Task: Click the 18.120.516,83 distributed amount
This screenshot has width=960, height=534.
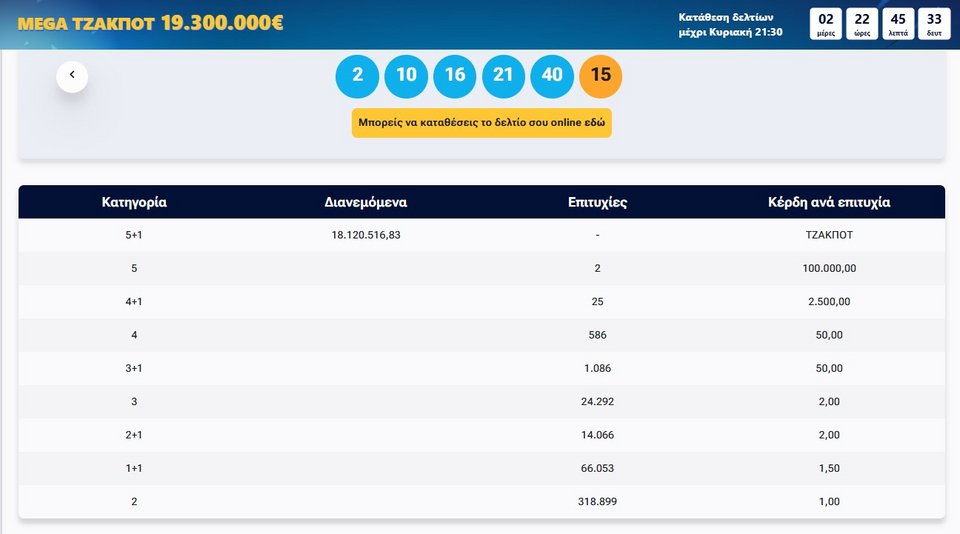Action: click(x=366, y=235)
